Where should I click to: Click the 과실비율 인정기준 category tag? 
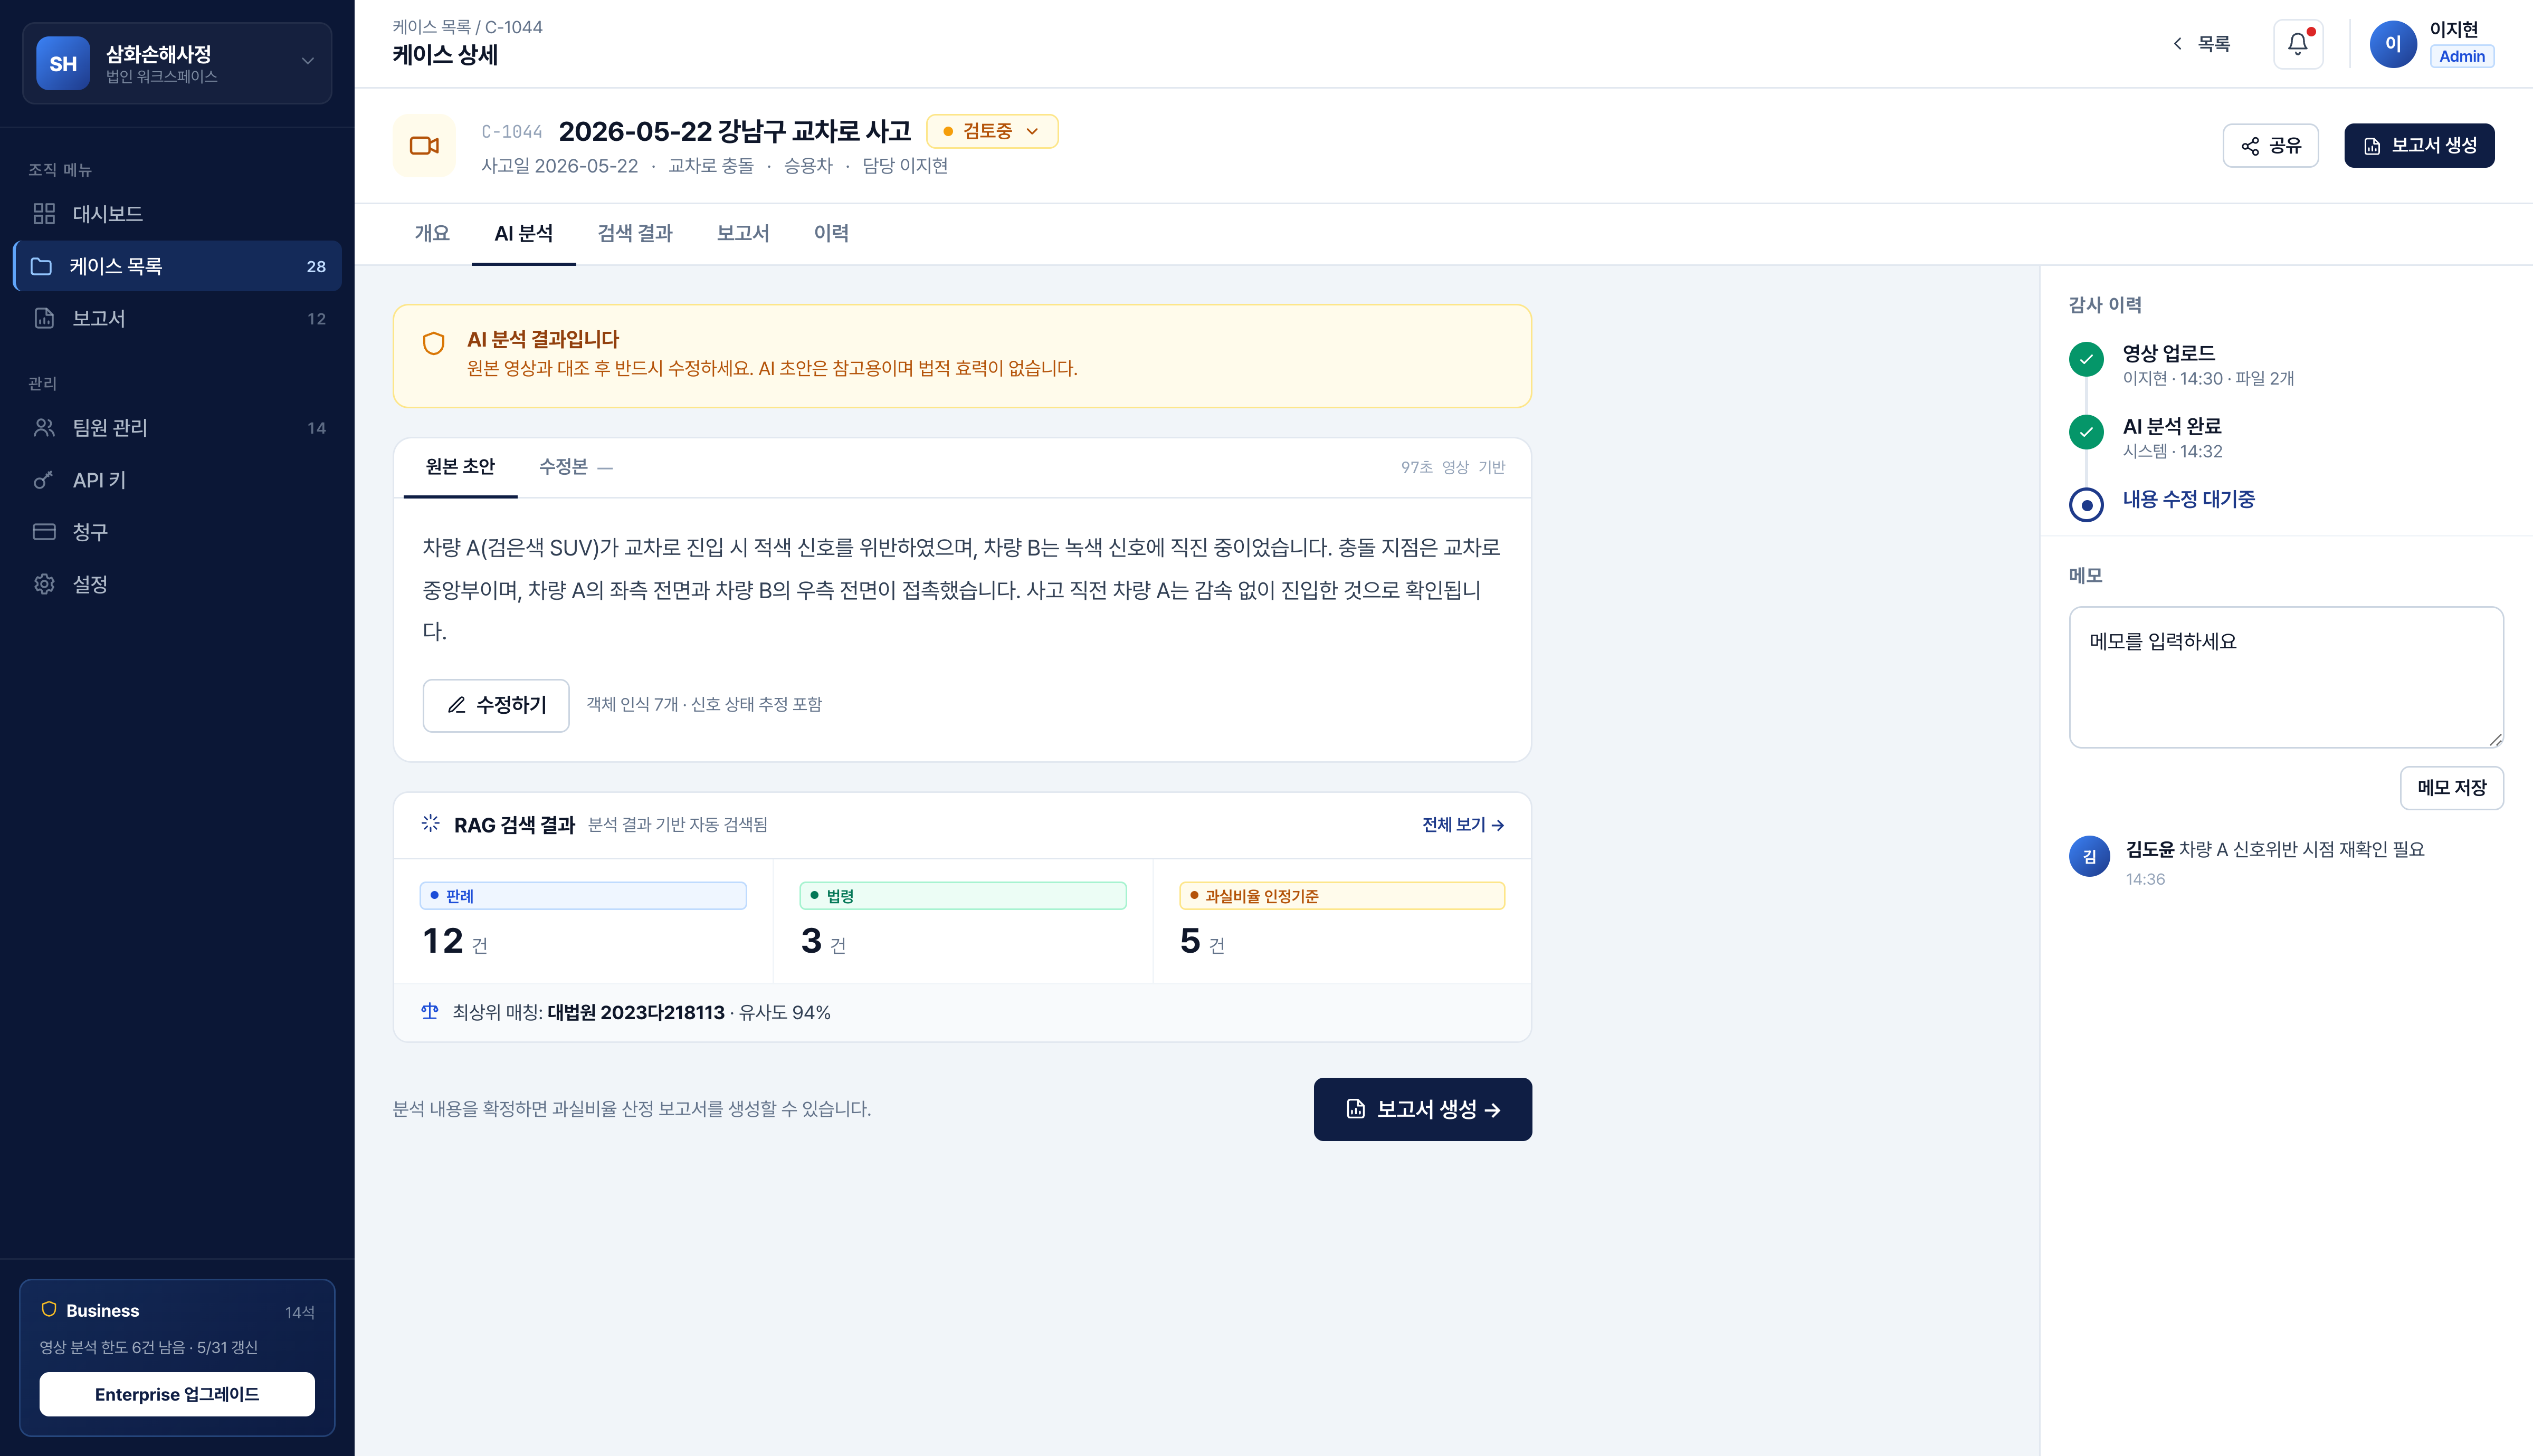pos(1342,896)
